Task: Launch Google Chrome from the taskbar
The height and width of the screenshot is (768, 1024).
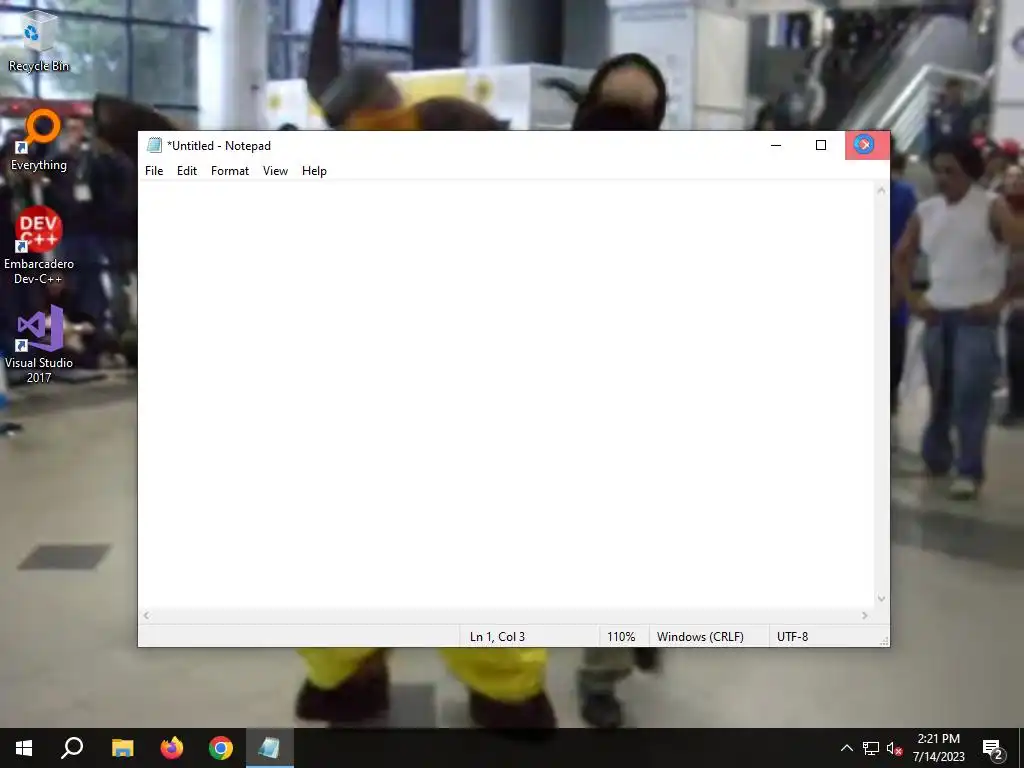Action: click(x=221, y=748)
